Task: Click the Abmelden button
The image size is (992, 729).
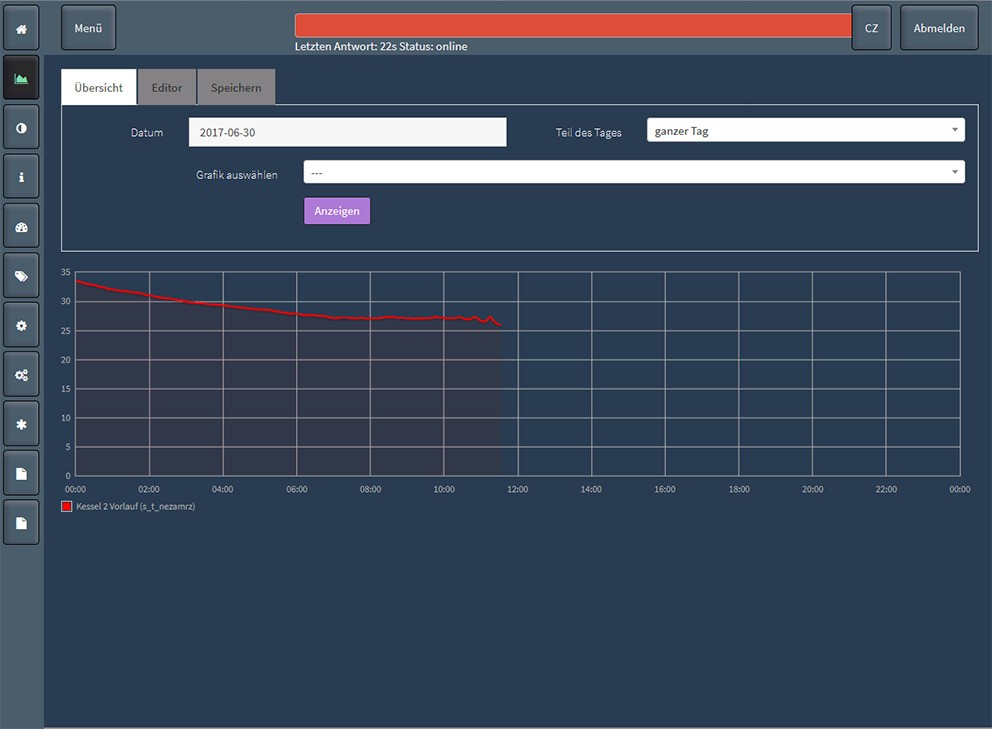Action: point(939,28)
